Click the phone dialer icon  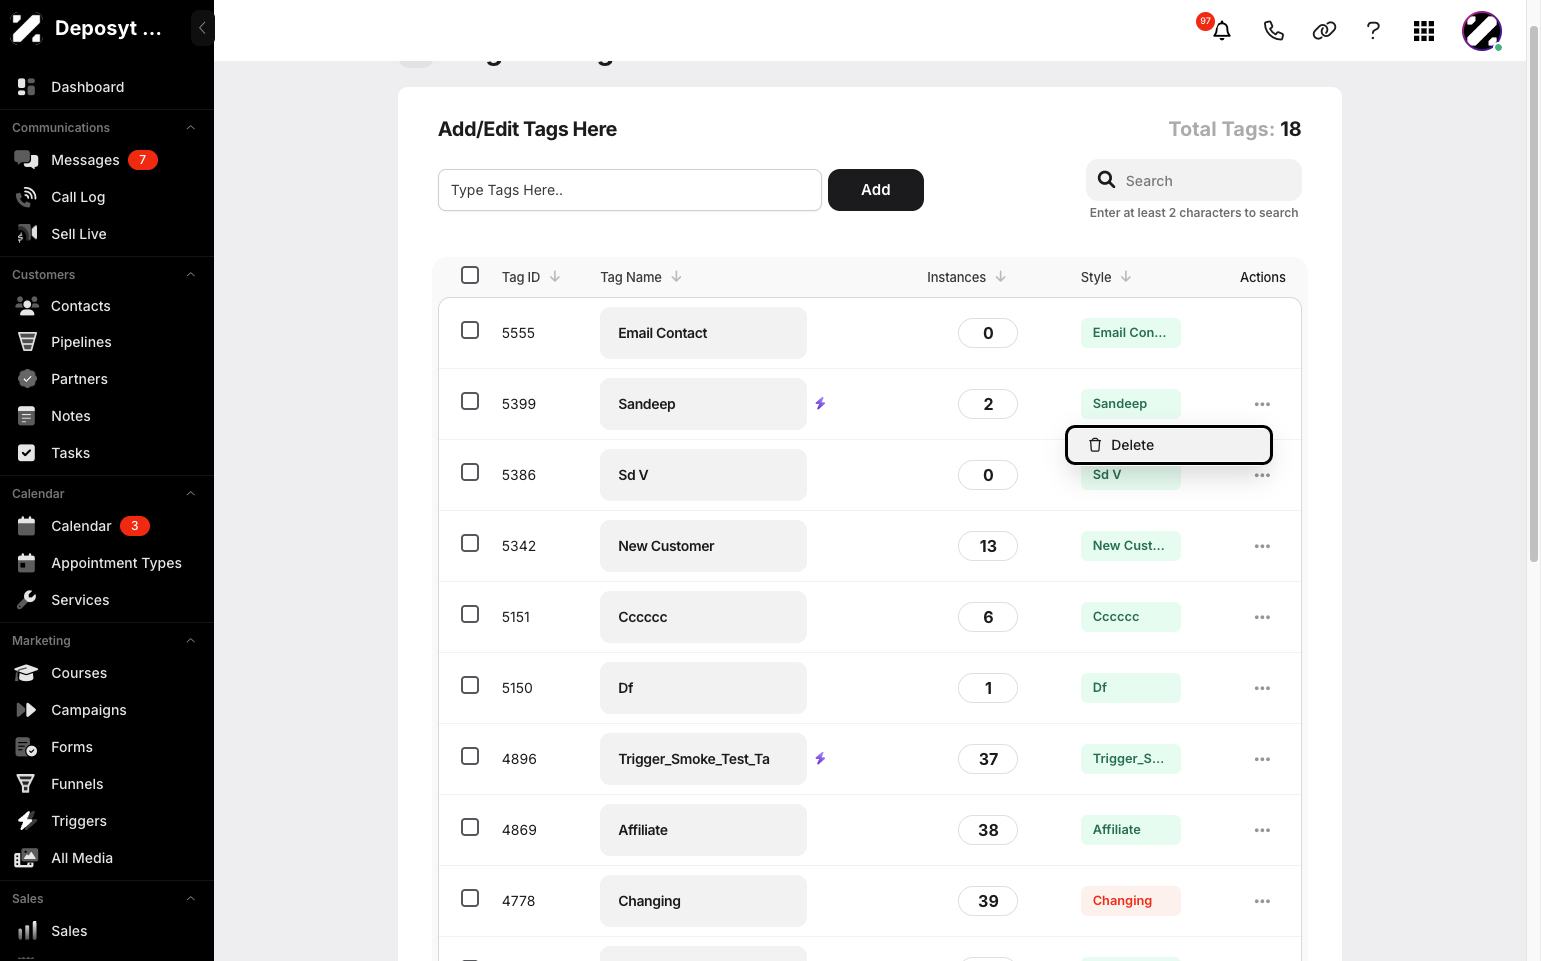click(1273, 31)
